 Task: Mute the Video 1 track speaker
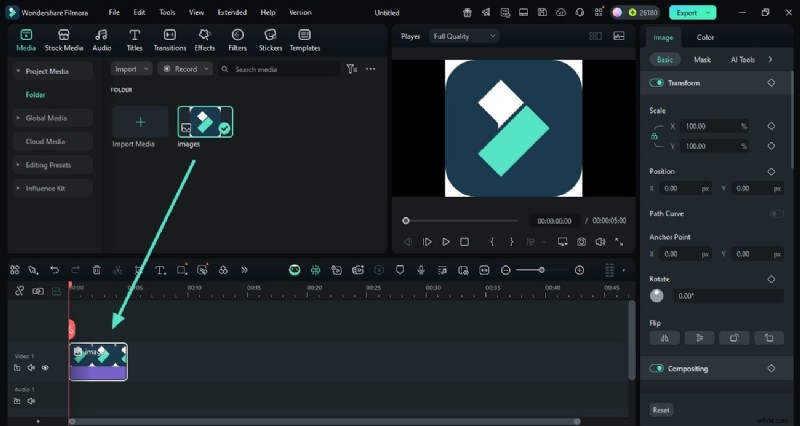click(31, 368)
